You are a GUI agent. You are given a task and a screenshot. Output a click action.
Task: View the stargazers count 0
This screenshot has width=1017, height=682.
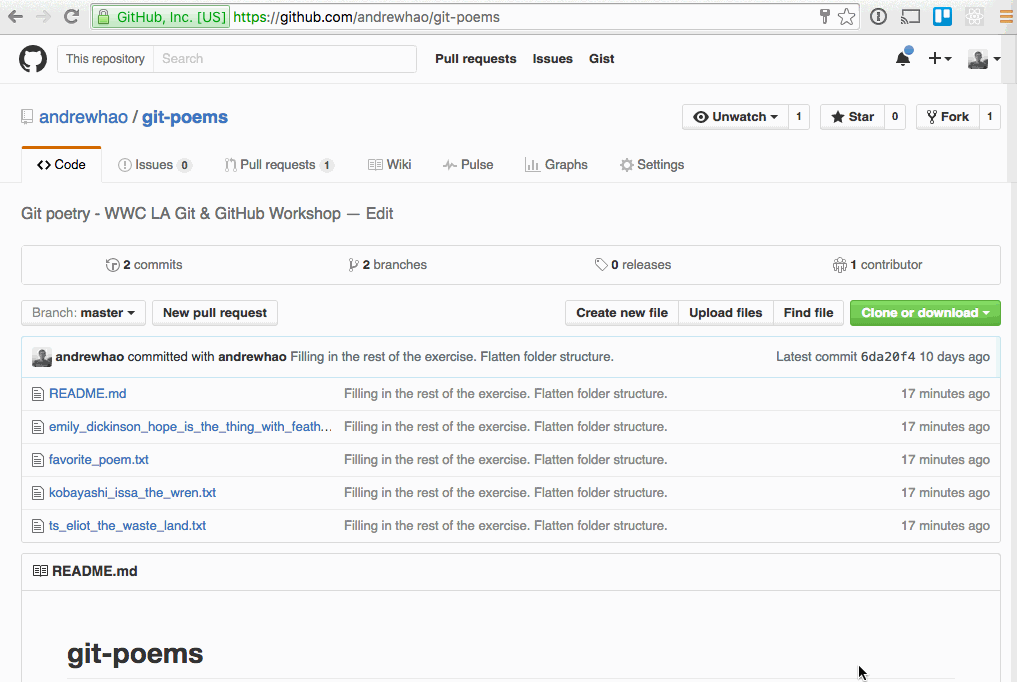tap(894, 117)
